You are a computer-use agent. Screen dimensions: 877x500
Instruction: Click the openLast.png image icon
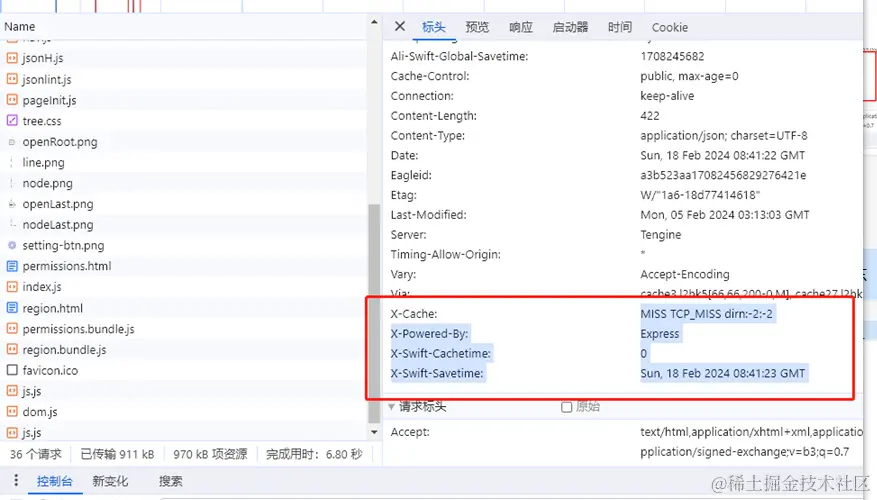click(12, 204)
